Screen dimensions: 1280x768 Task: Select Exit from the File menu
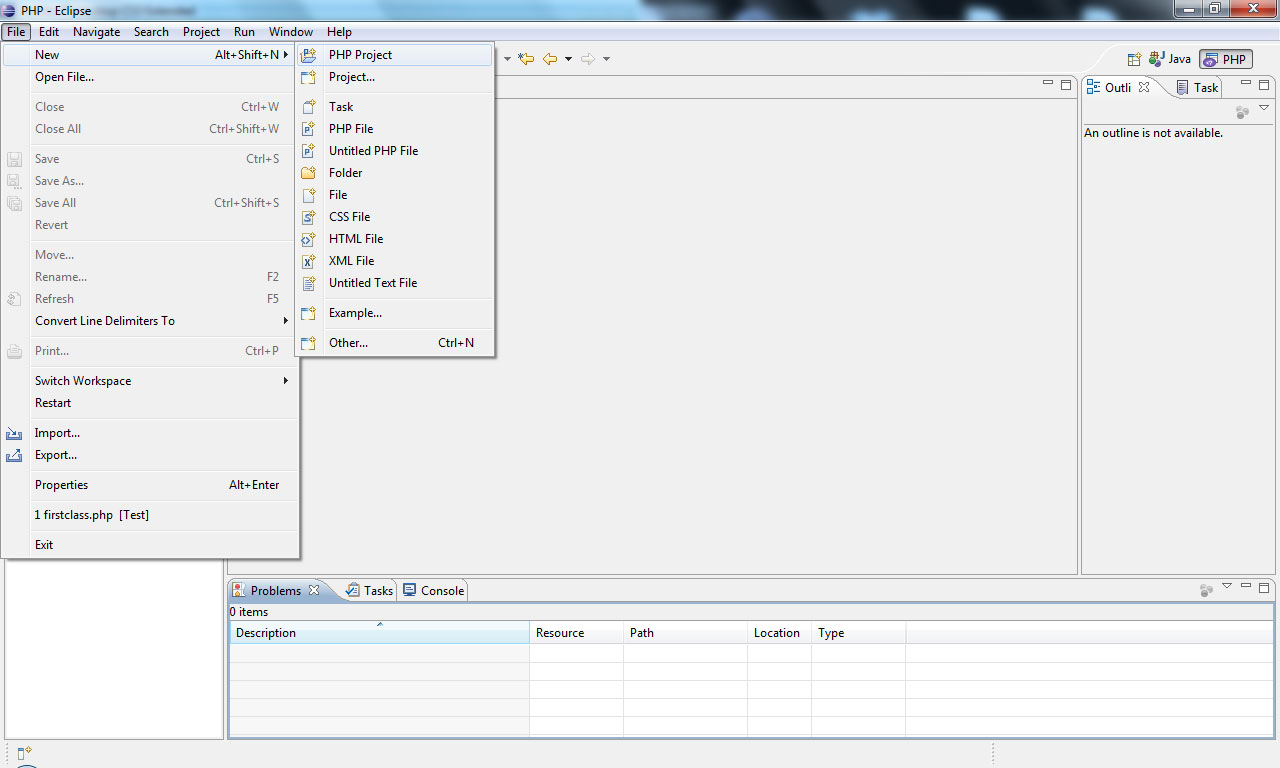(151, 545)
